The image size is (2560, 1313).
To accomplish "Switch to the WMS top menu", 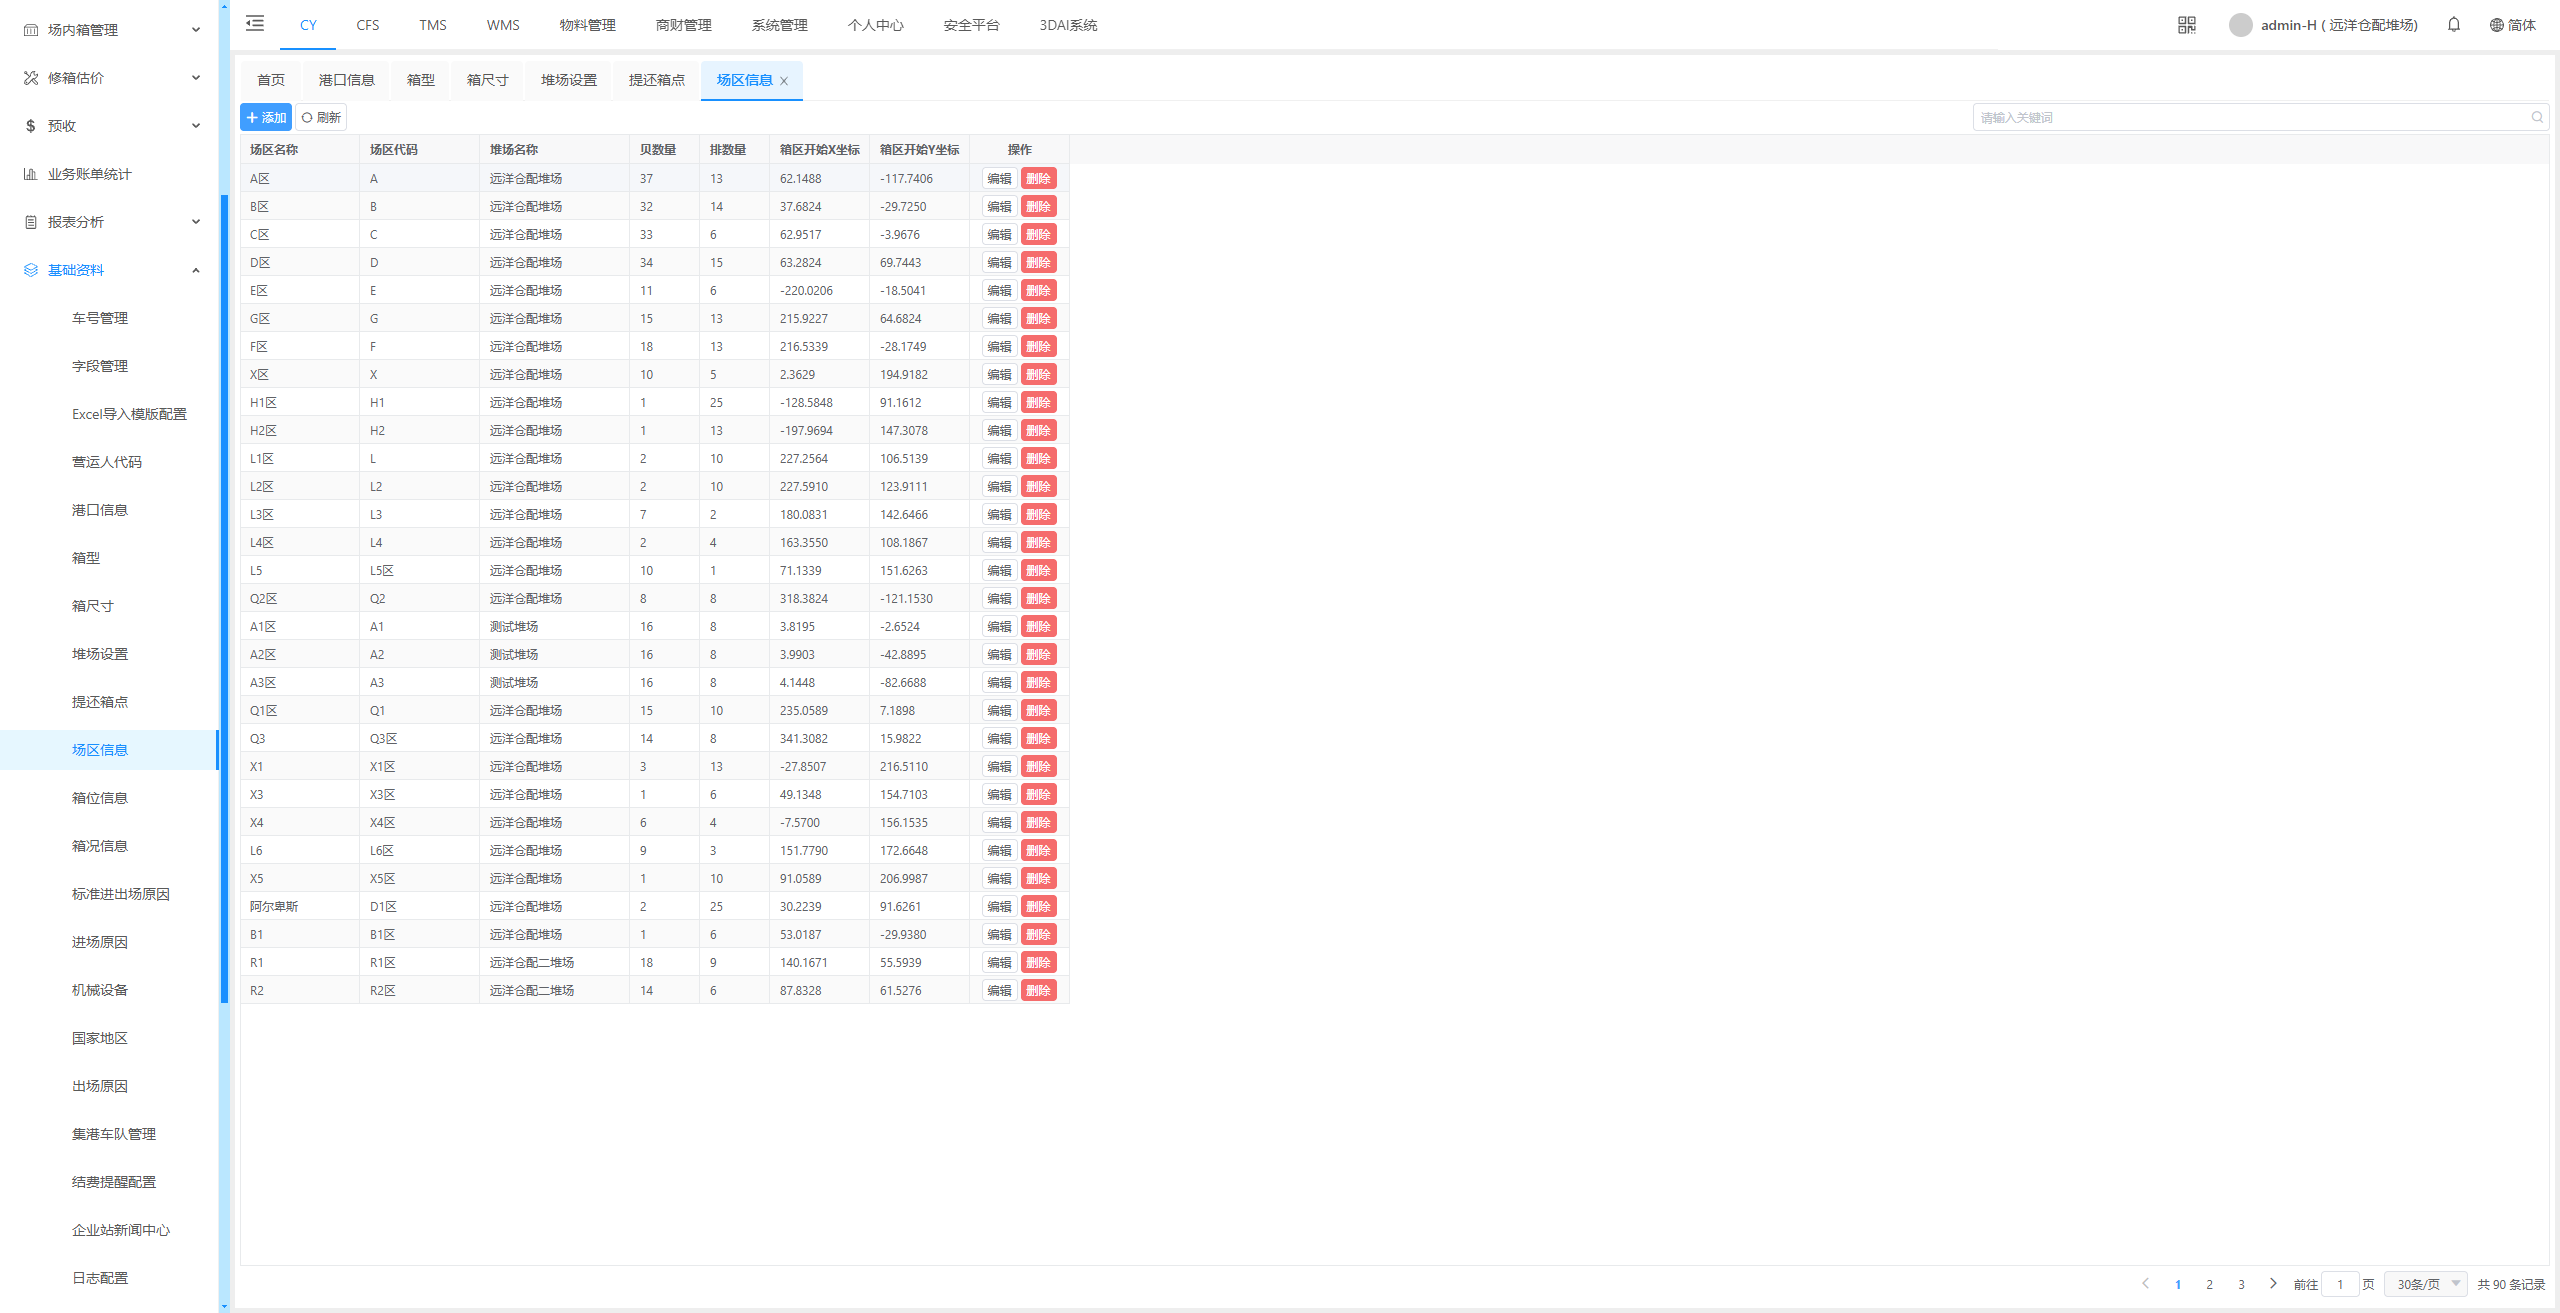I will click(503, 25).
